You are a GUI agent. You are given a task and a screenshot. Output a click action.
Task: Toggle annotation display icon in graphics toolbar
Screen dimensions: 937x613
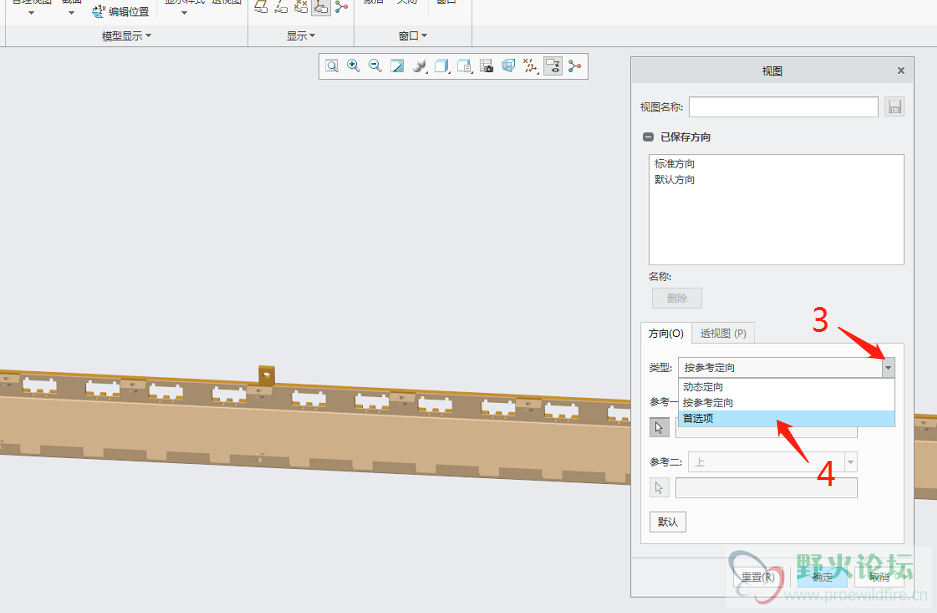[x=553, y=66]
